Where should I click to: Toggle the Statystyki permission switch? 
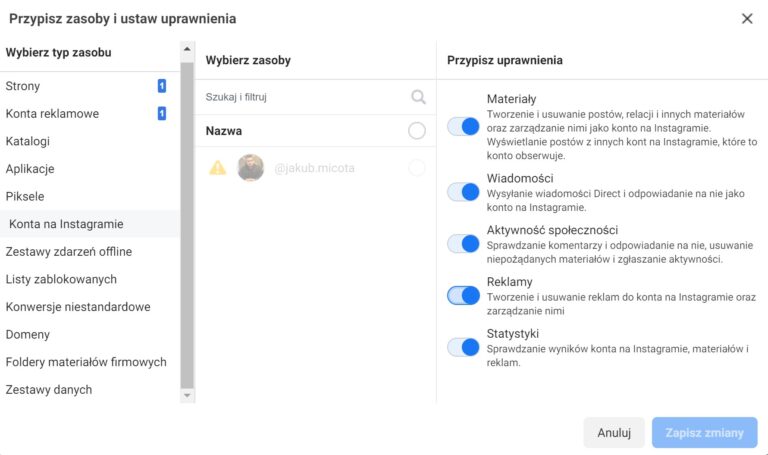463,347
